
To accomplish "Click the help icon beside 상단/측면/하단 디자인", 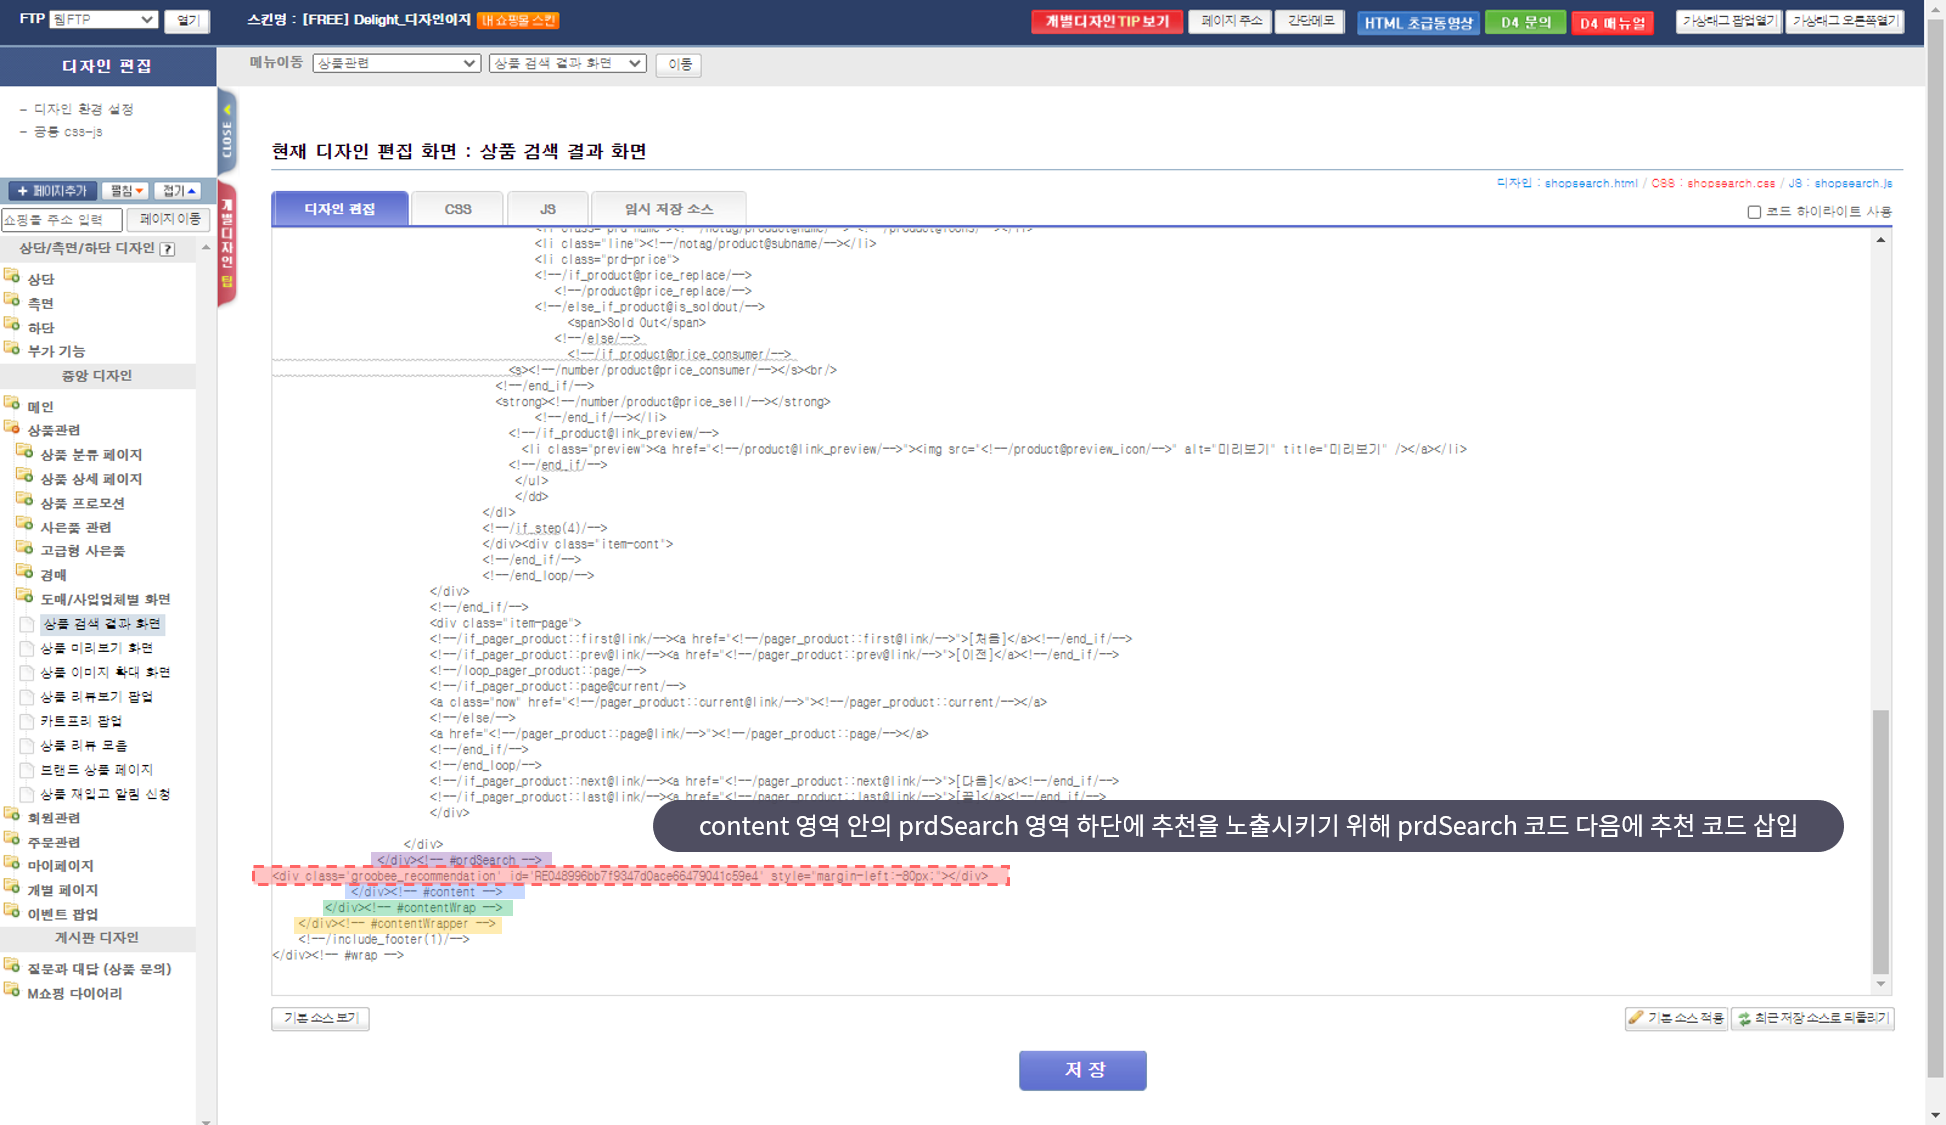I will pyautogui.click(x=167, y=249).
